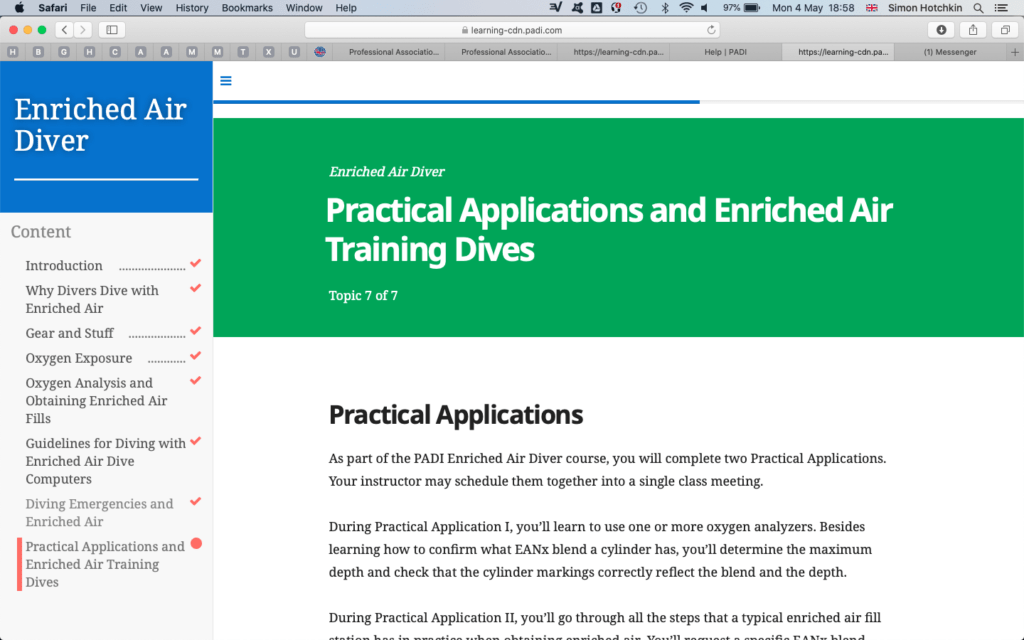Show all tabs overview
Viewport: 1024px width, 640px height.
point(1005,30)
